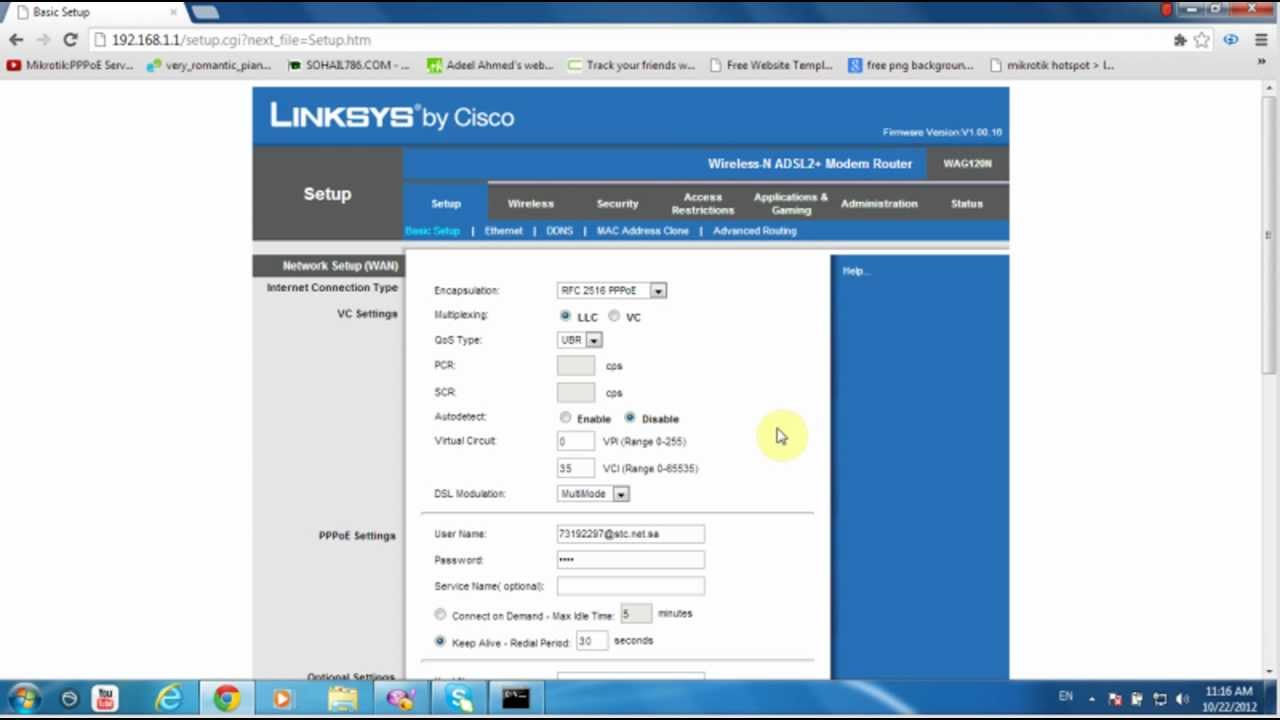Open the EN language indicator

click(x=1066, y=697)
